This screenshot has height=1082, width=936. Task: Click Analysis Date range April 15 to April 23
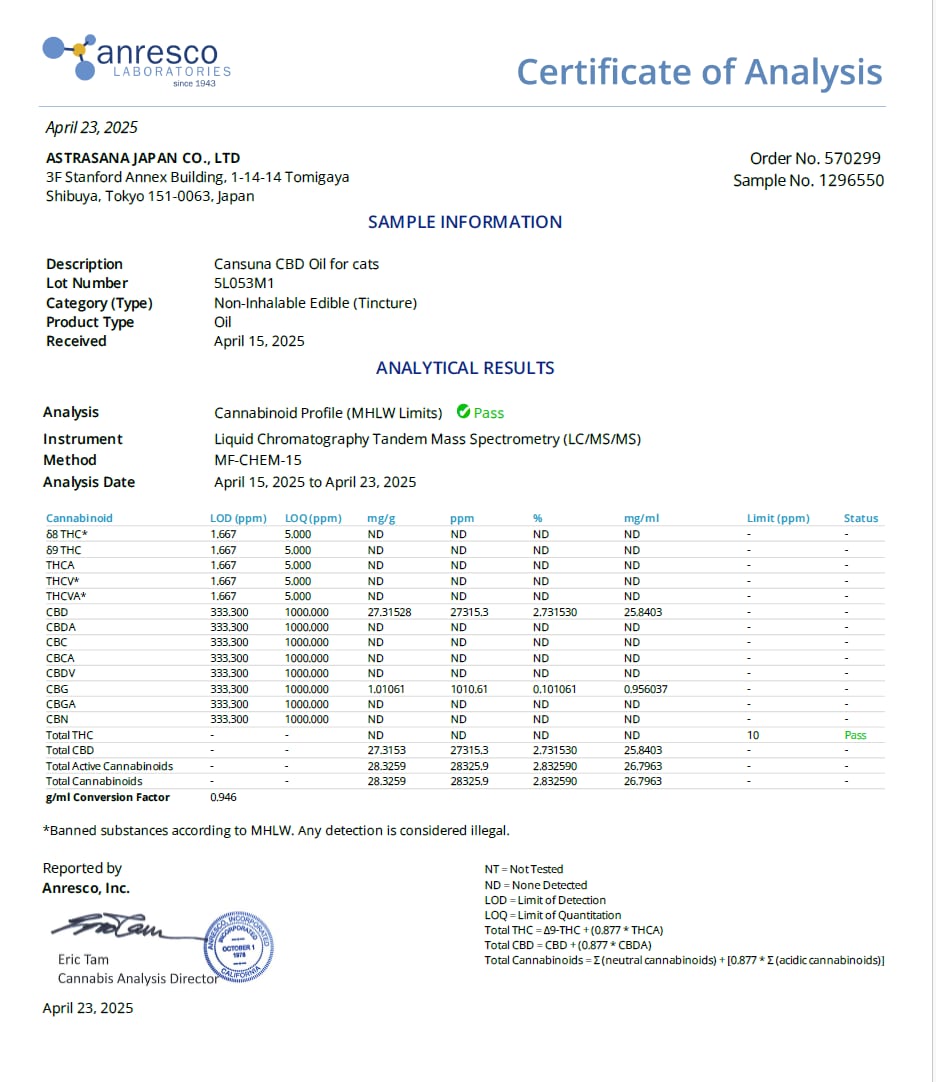[315, 482]
